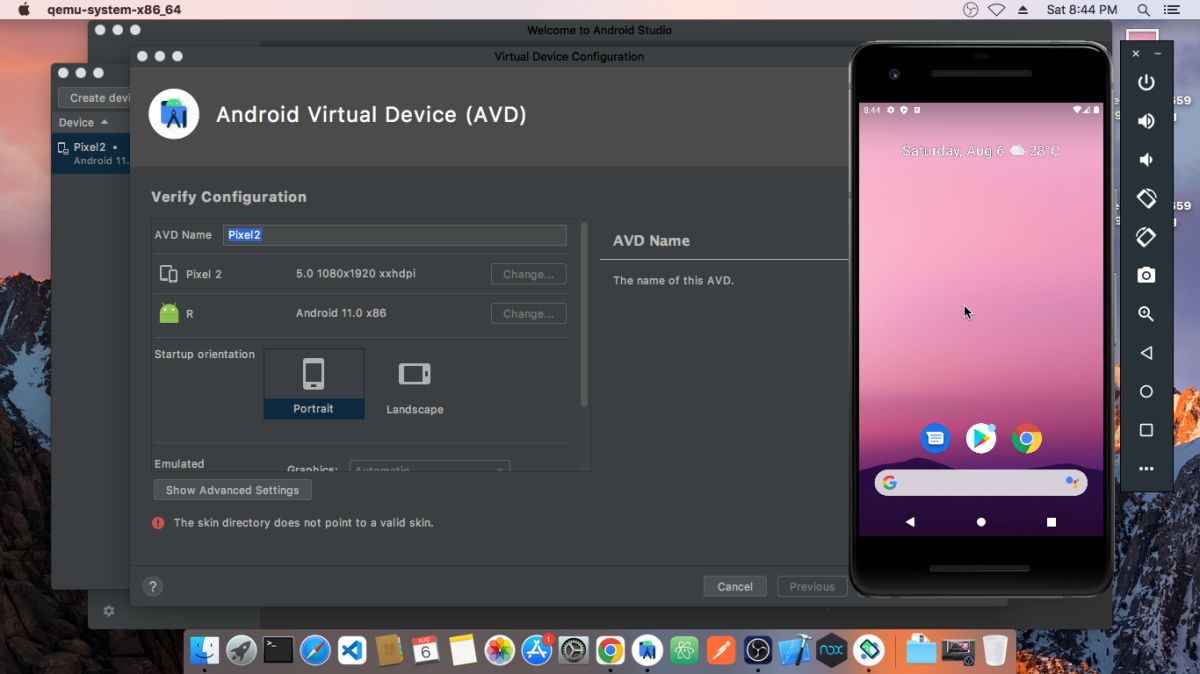
Task: Open Postman from the dock
Action: pos(721,650)
